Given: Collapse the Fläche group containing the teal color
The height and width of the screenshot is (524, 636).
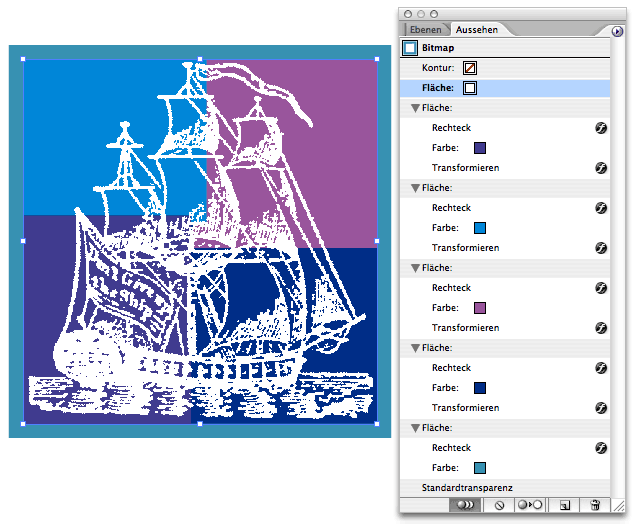Looking at the screenshot, I should (415, 428).
